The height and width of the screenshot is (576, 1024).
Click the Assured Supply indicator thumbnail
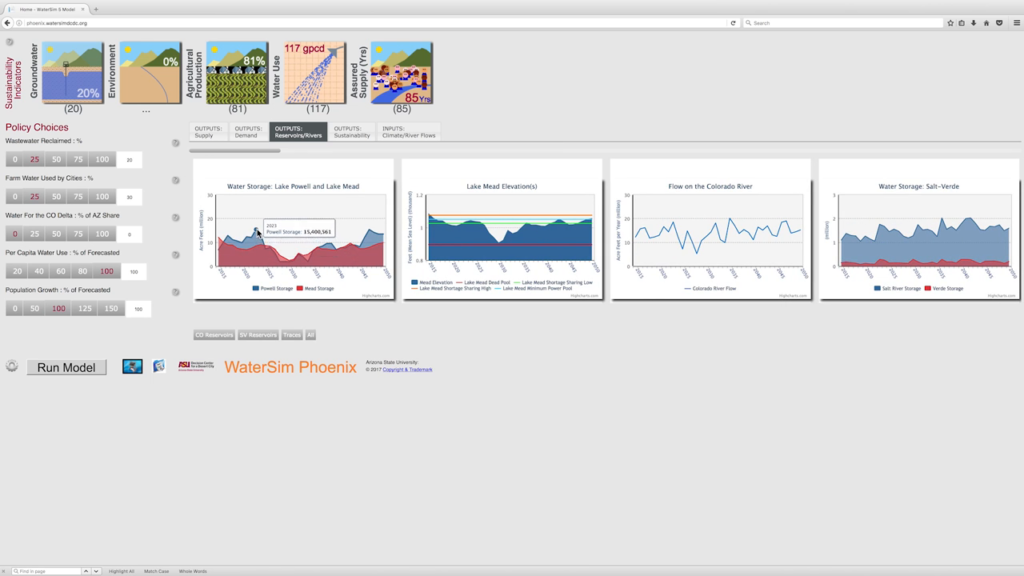click(402, 72)
